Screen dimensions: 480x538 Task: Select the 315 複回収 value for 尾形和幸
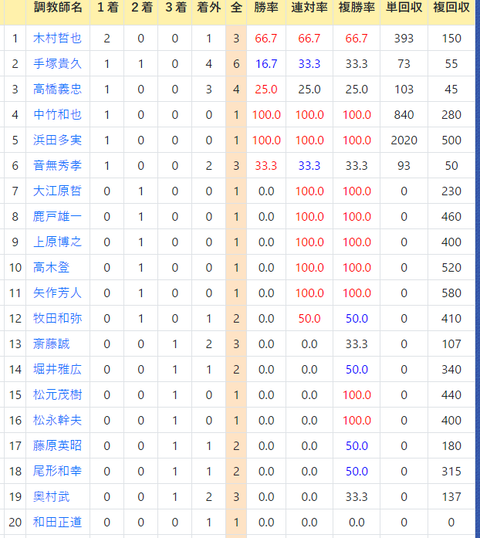(x=451, y=471)
